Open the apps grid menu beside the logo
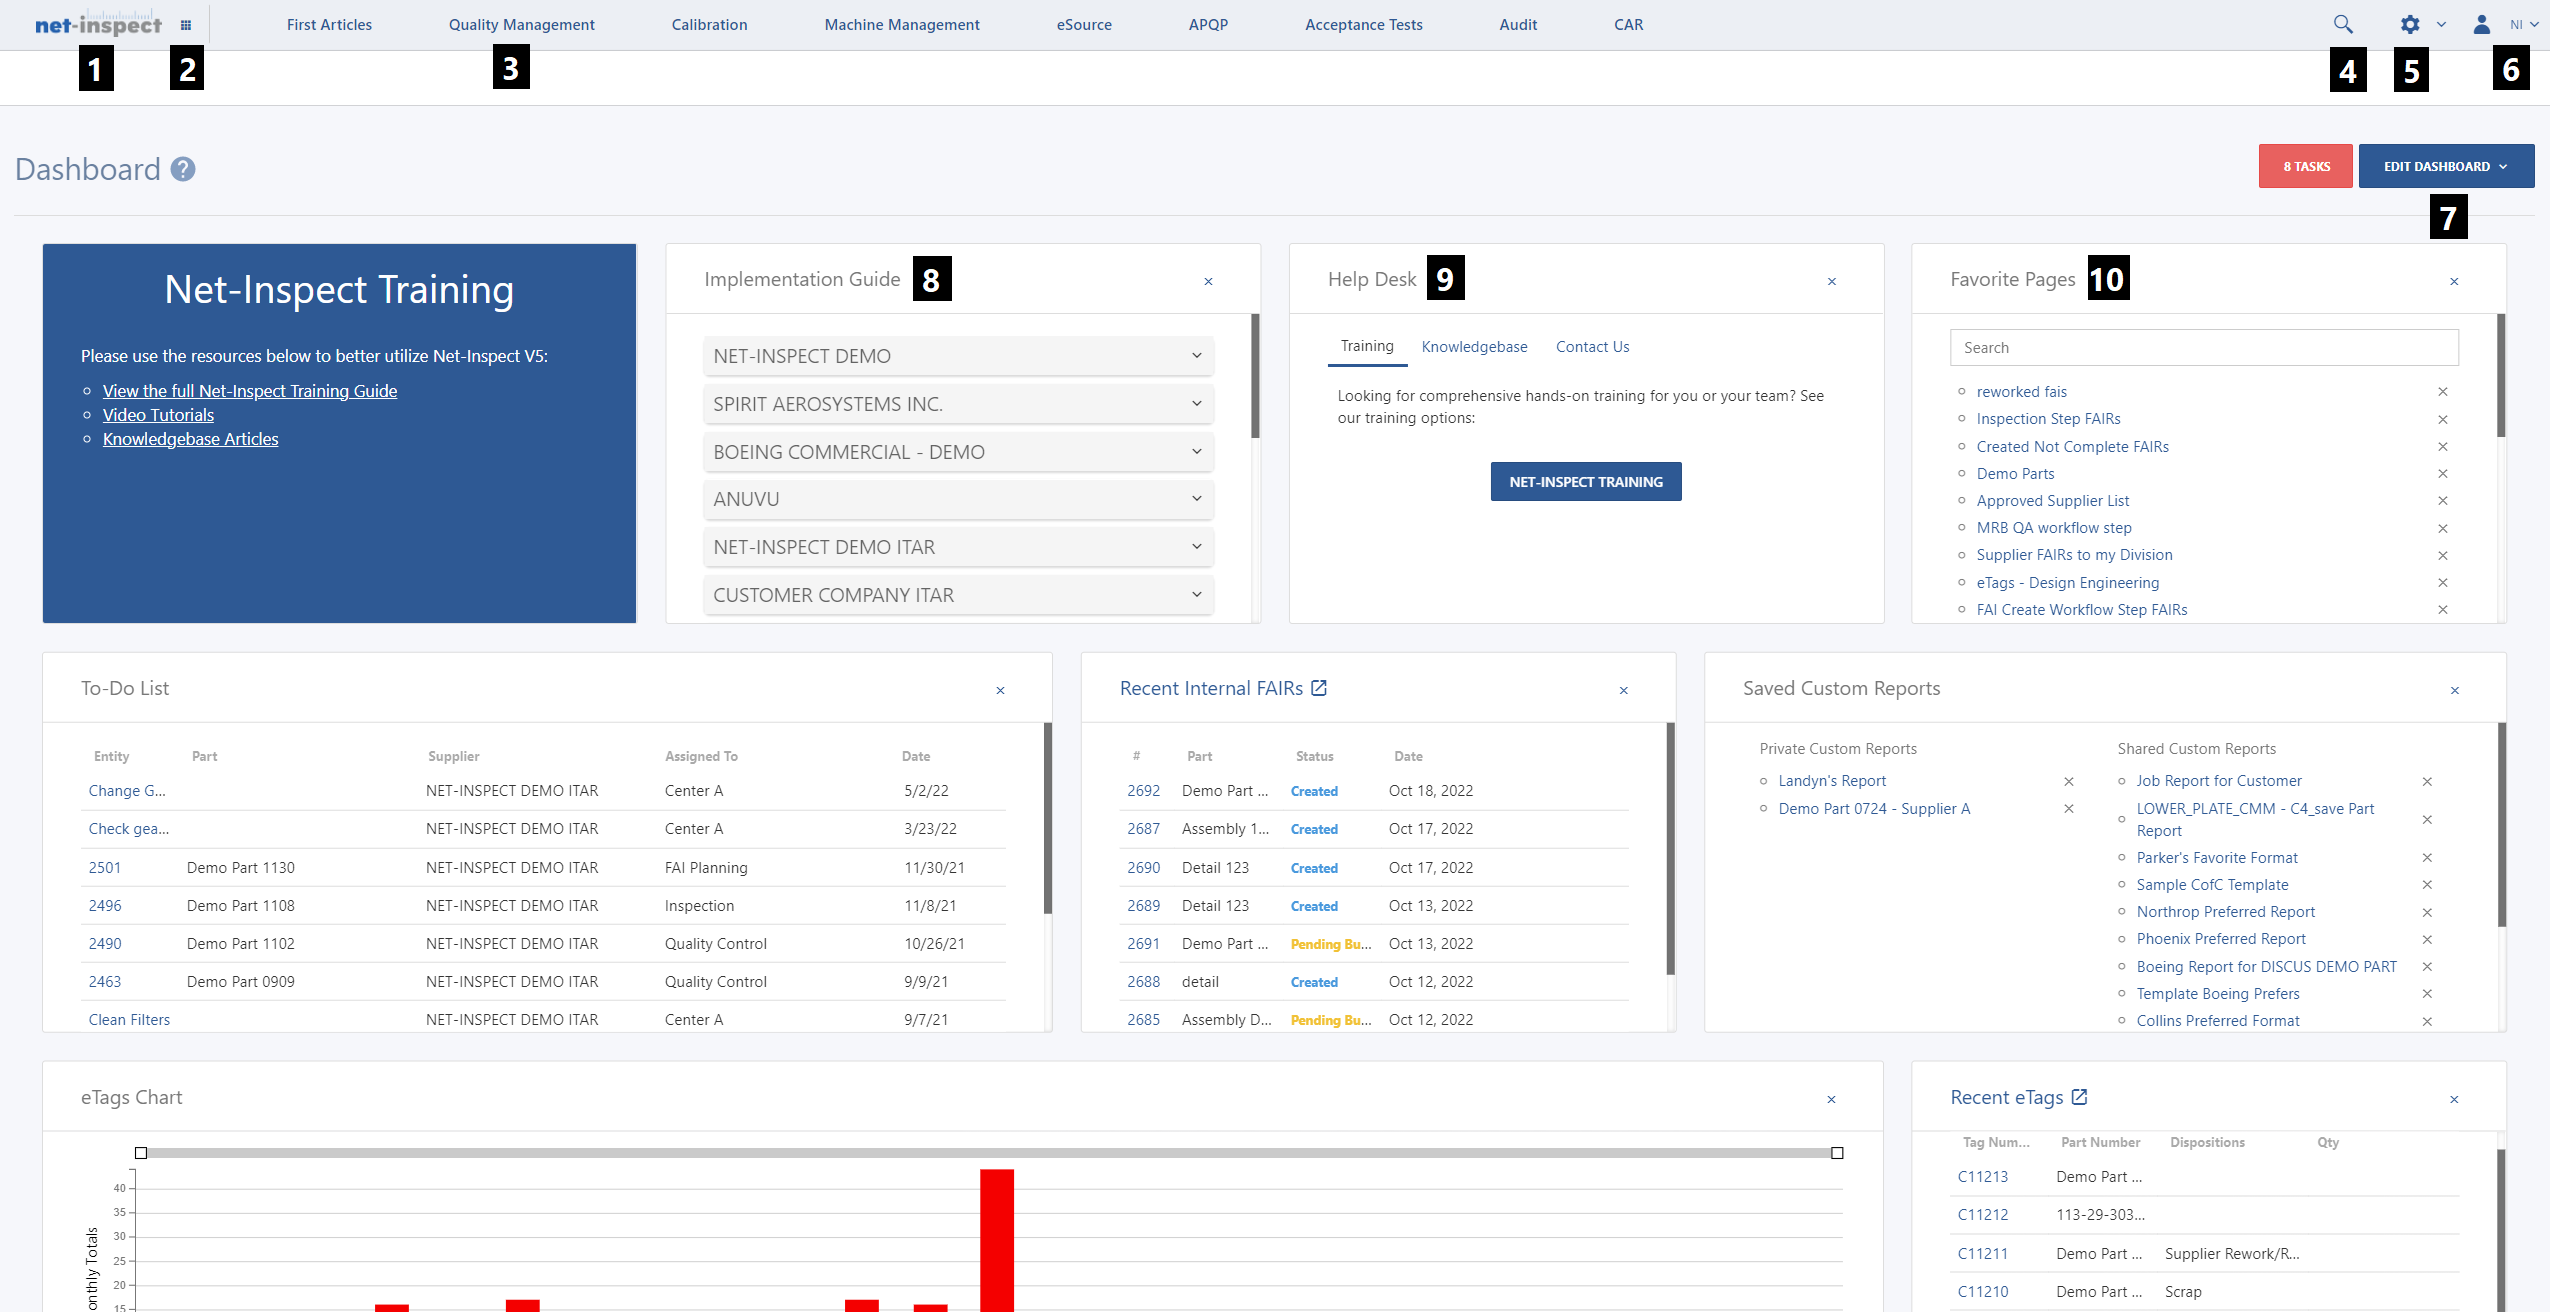 (x=186, y=24)
